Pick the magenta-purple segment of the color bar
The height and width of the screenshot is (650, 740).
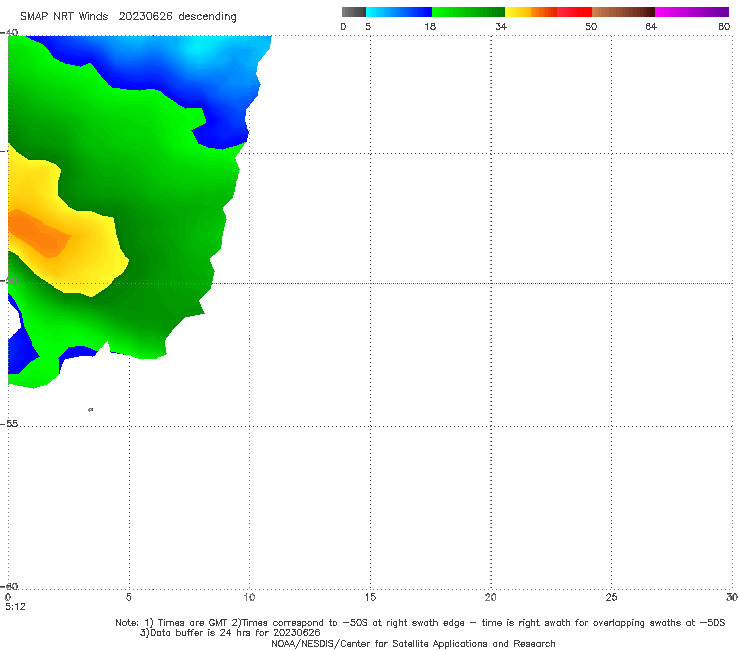[x=692, y=12]
